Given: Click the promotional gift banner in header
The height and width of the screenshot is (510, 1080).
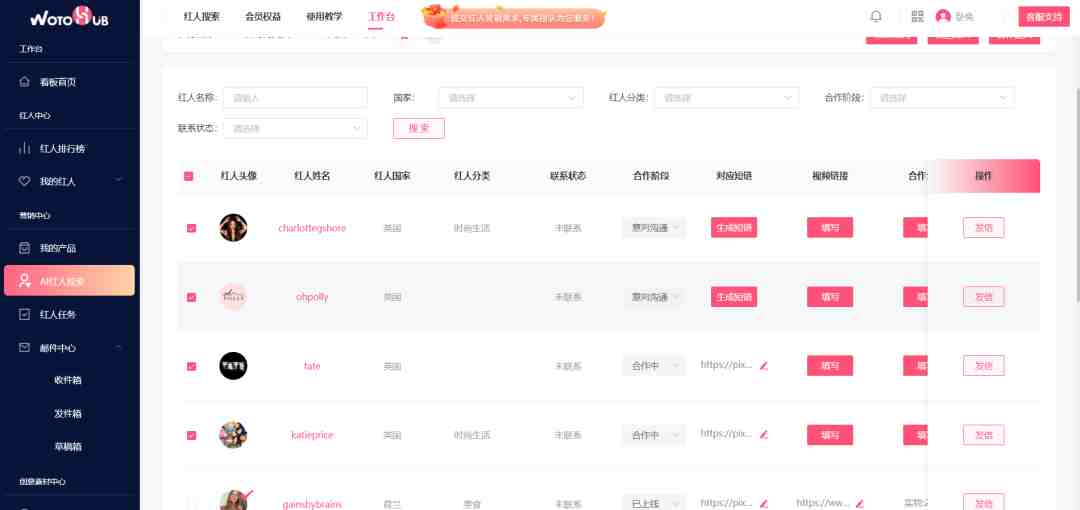Looking at the screenshot, I should (514, 17).
